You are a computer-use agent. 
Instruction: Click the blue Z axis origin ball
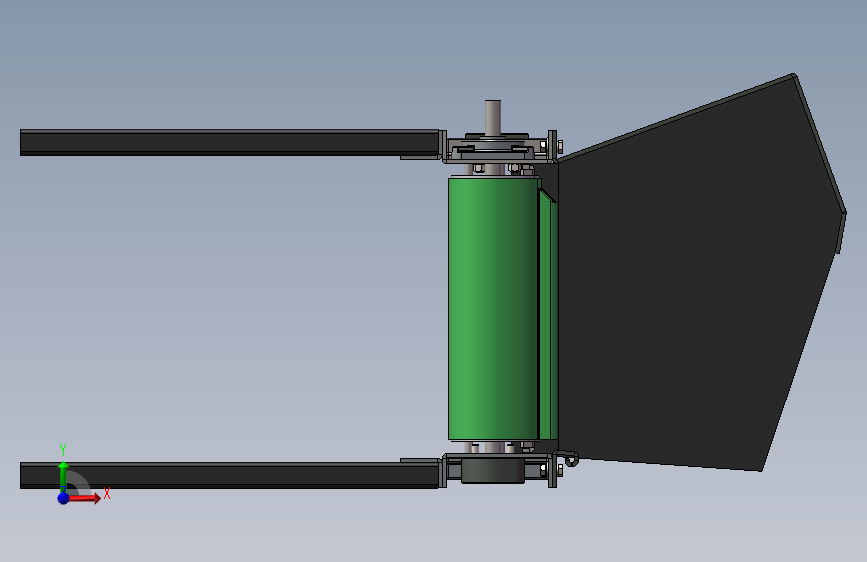click(x=63, y=498)
